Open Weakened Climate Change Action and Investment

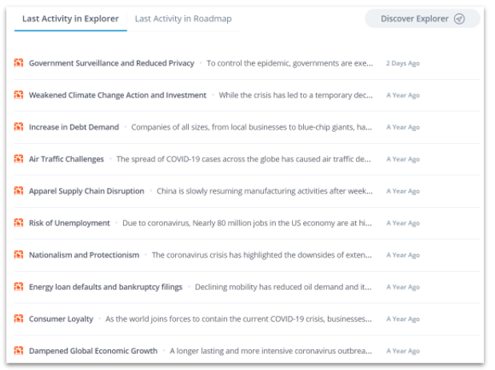pos(117,95)
